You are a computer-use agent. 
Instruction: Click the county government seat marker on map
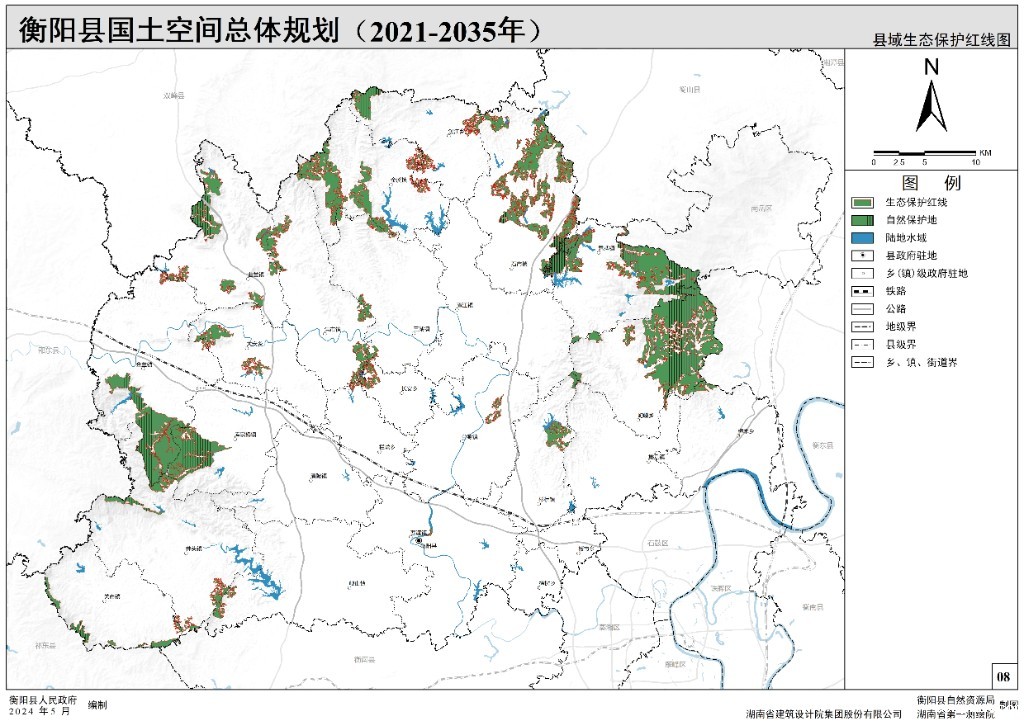[419, 541]
